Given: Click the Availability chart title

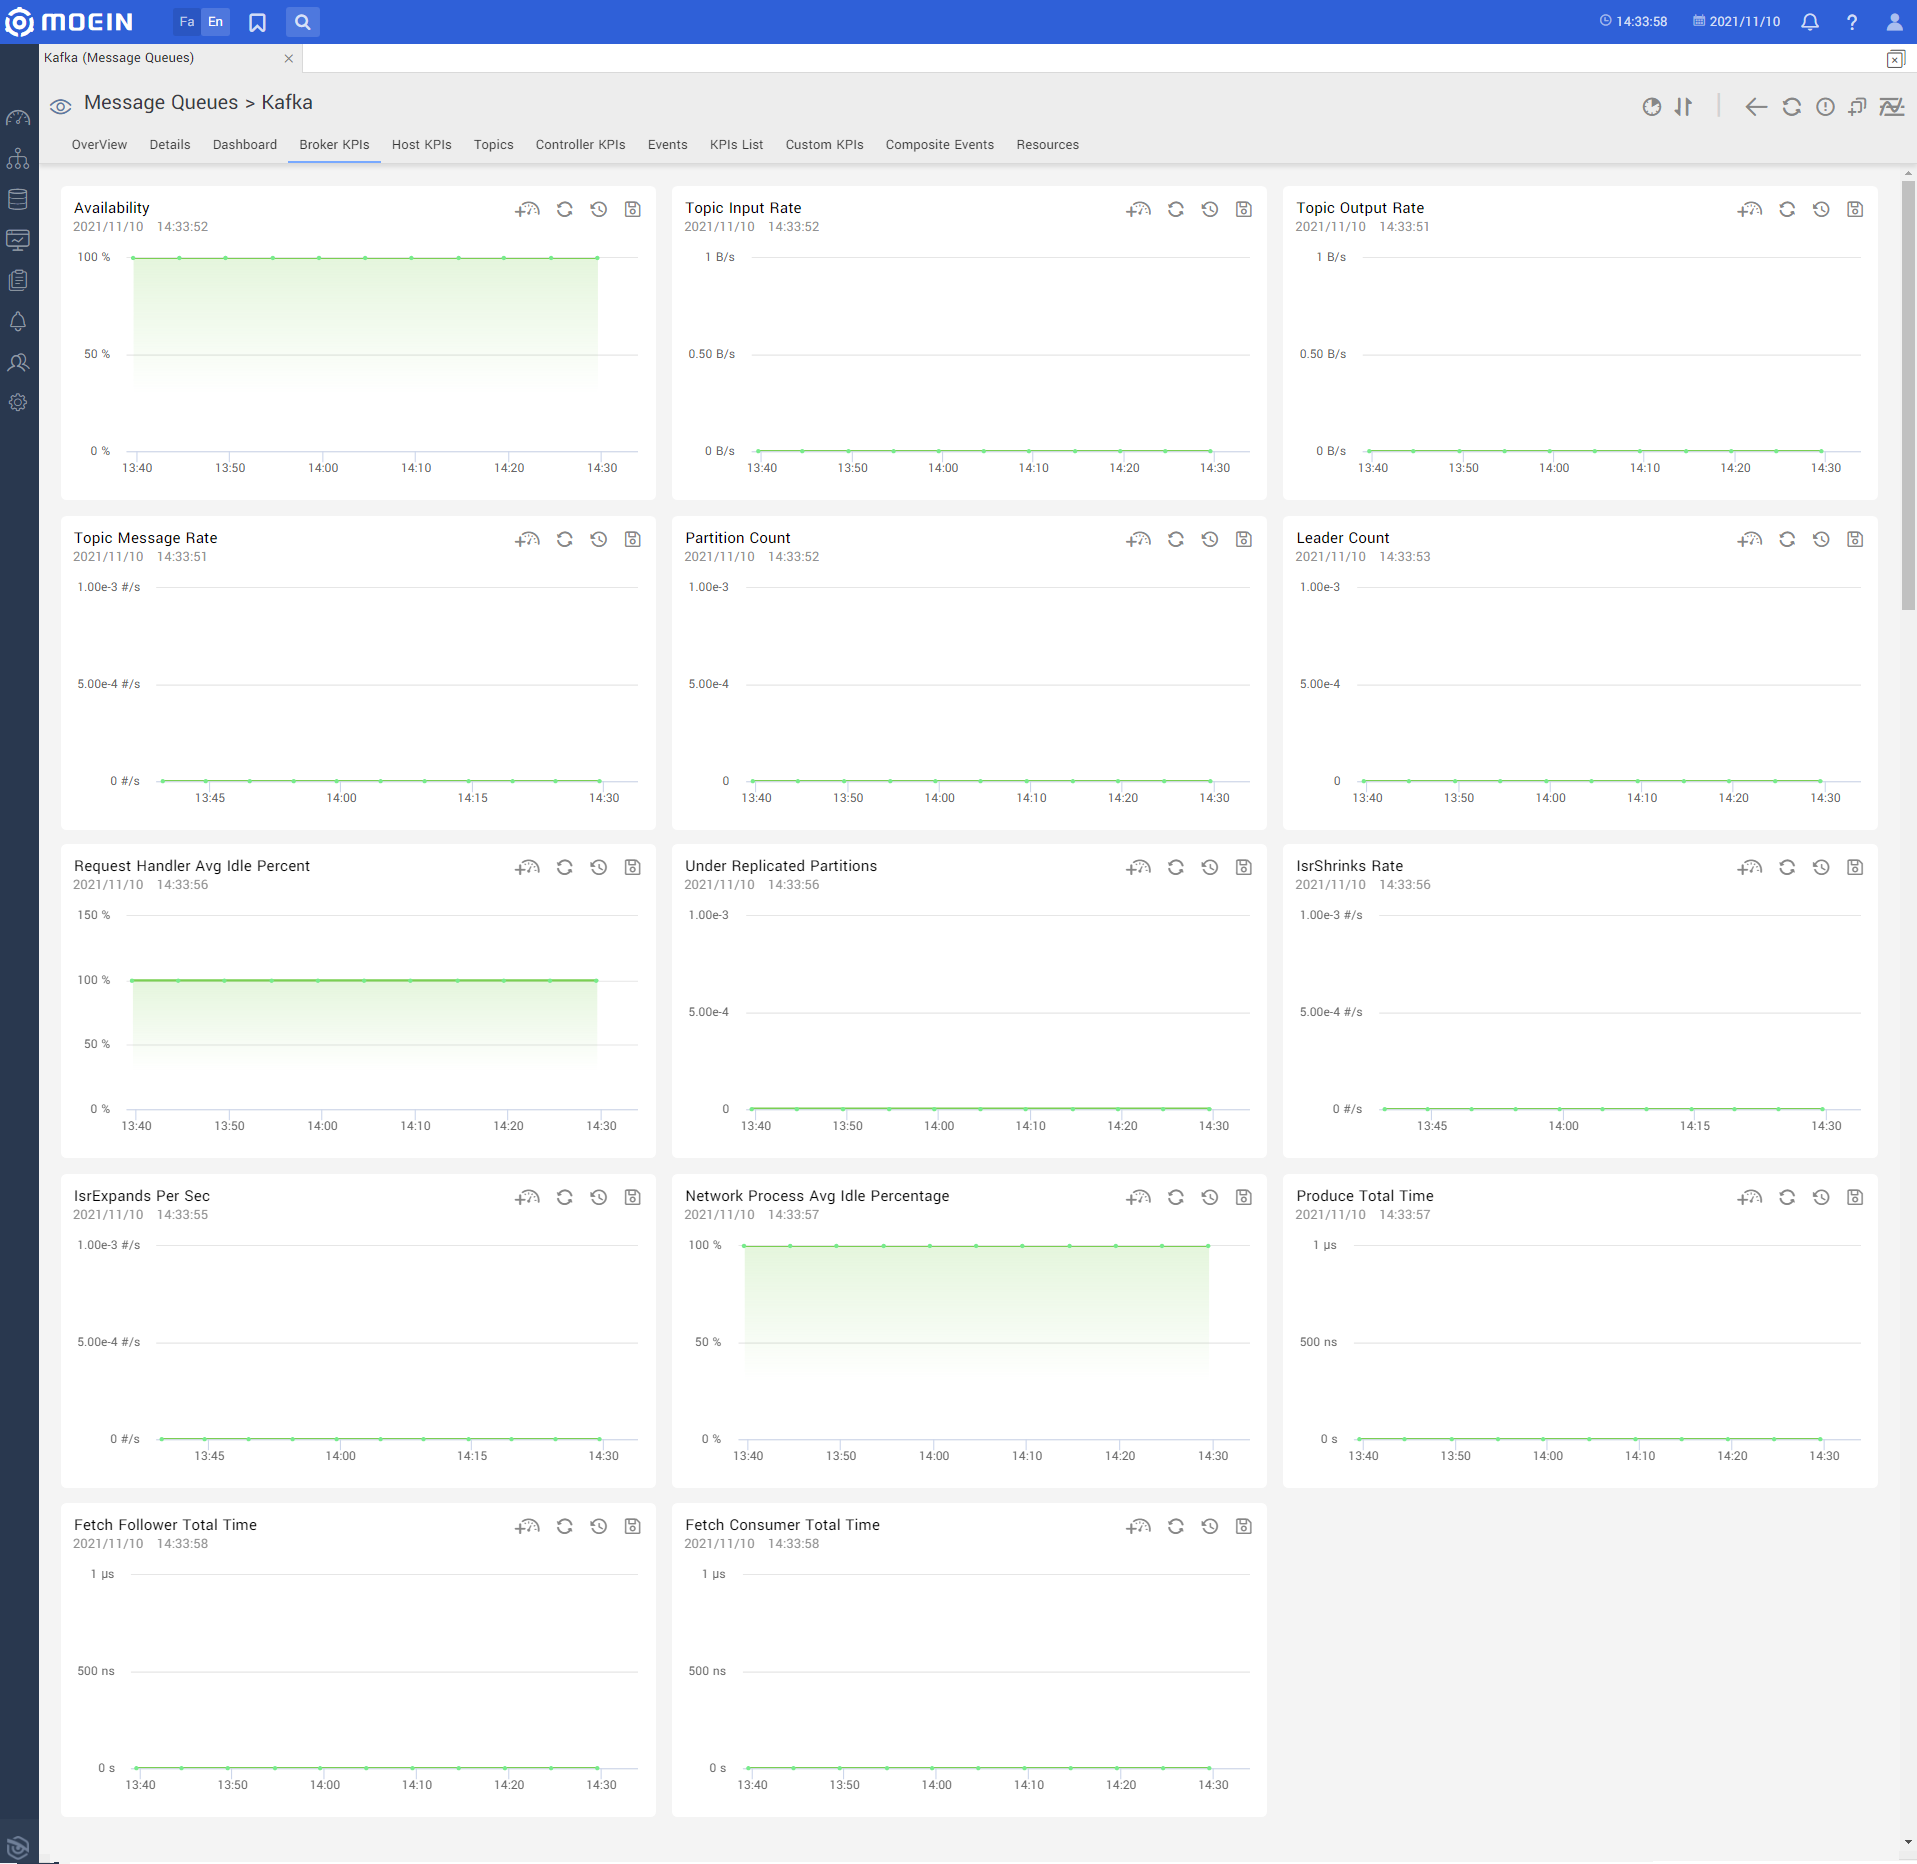Looking at the screenshot, I should [x=112, y=208].
